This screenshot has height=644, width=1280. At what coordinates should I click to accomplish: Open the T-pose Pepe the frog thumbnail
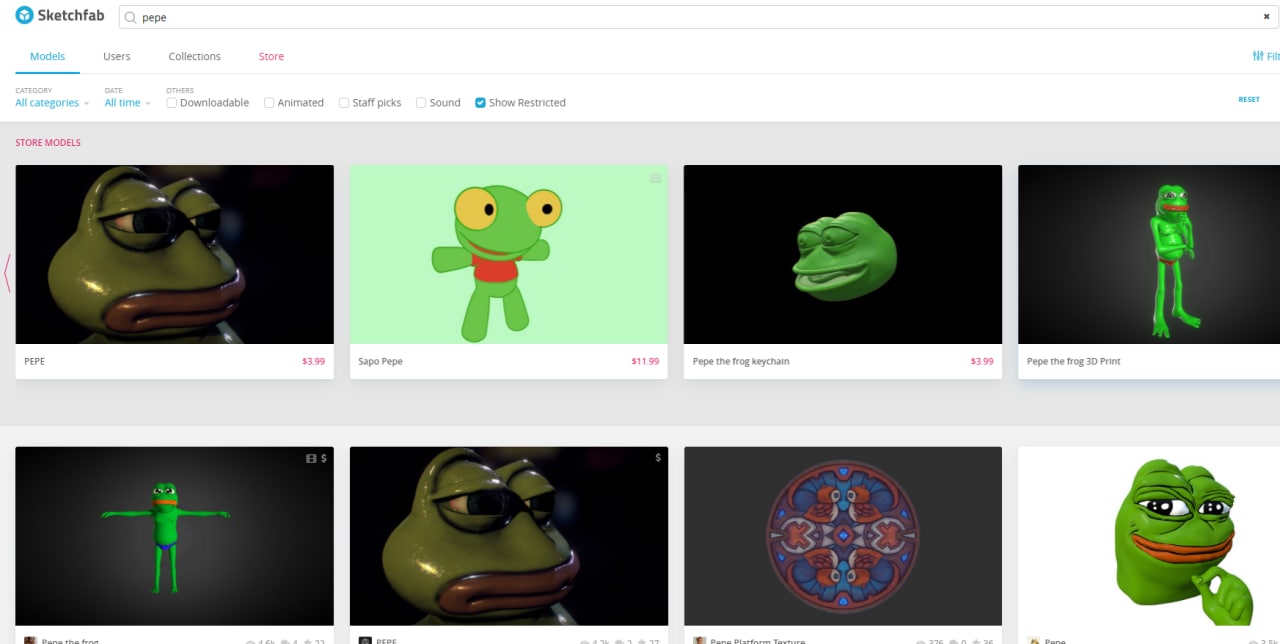(175, 536)
